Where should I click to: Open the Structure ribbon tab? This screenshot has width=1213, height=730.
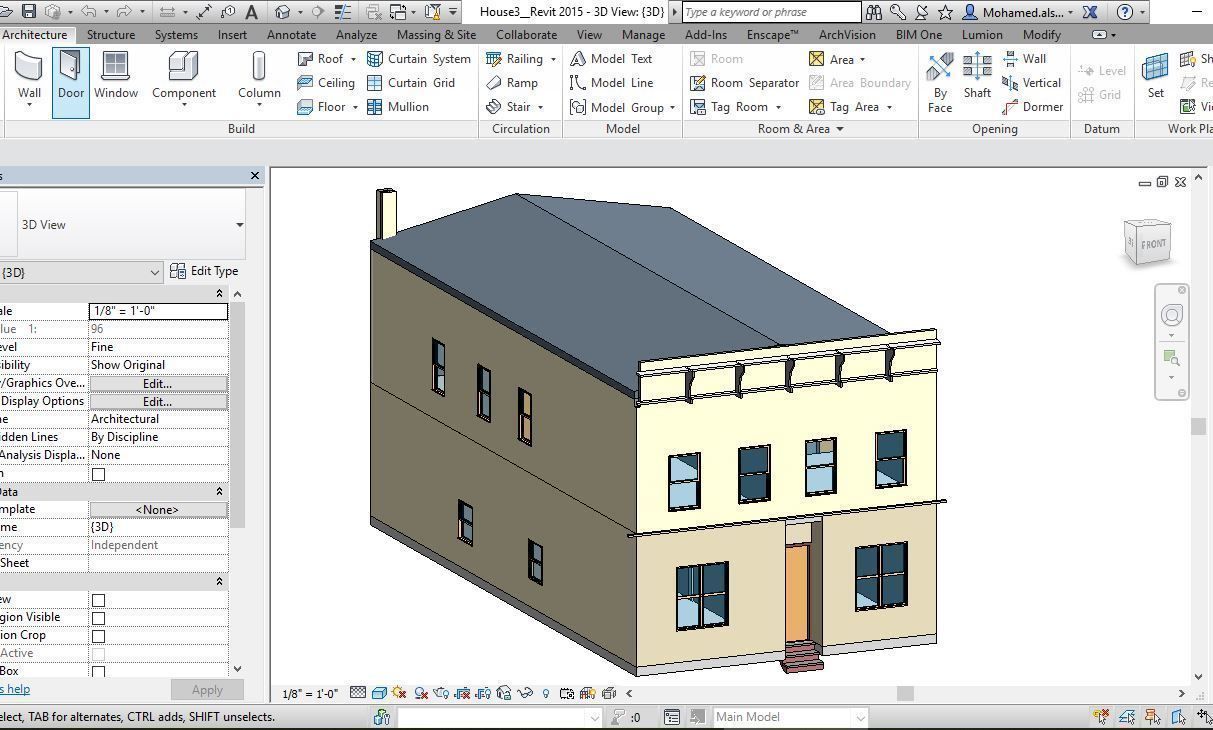[x=110, y=34]
